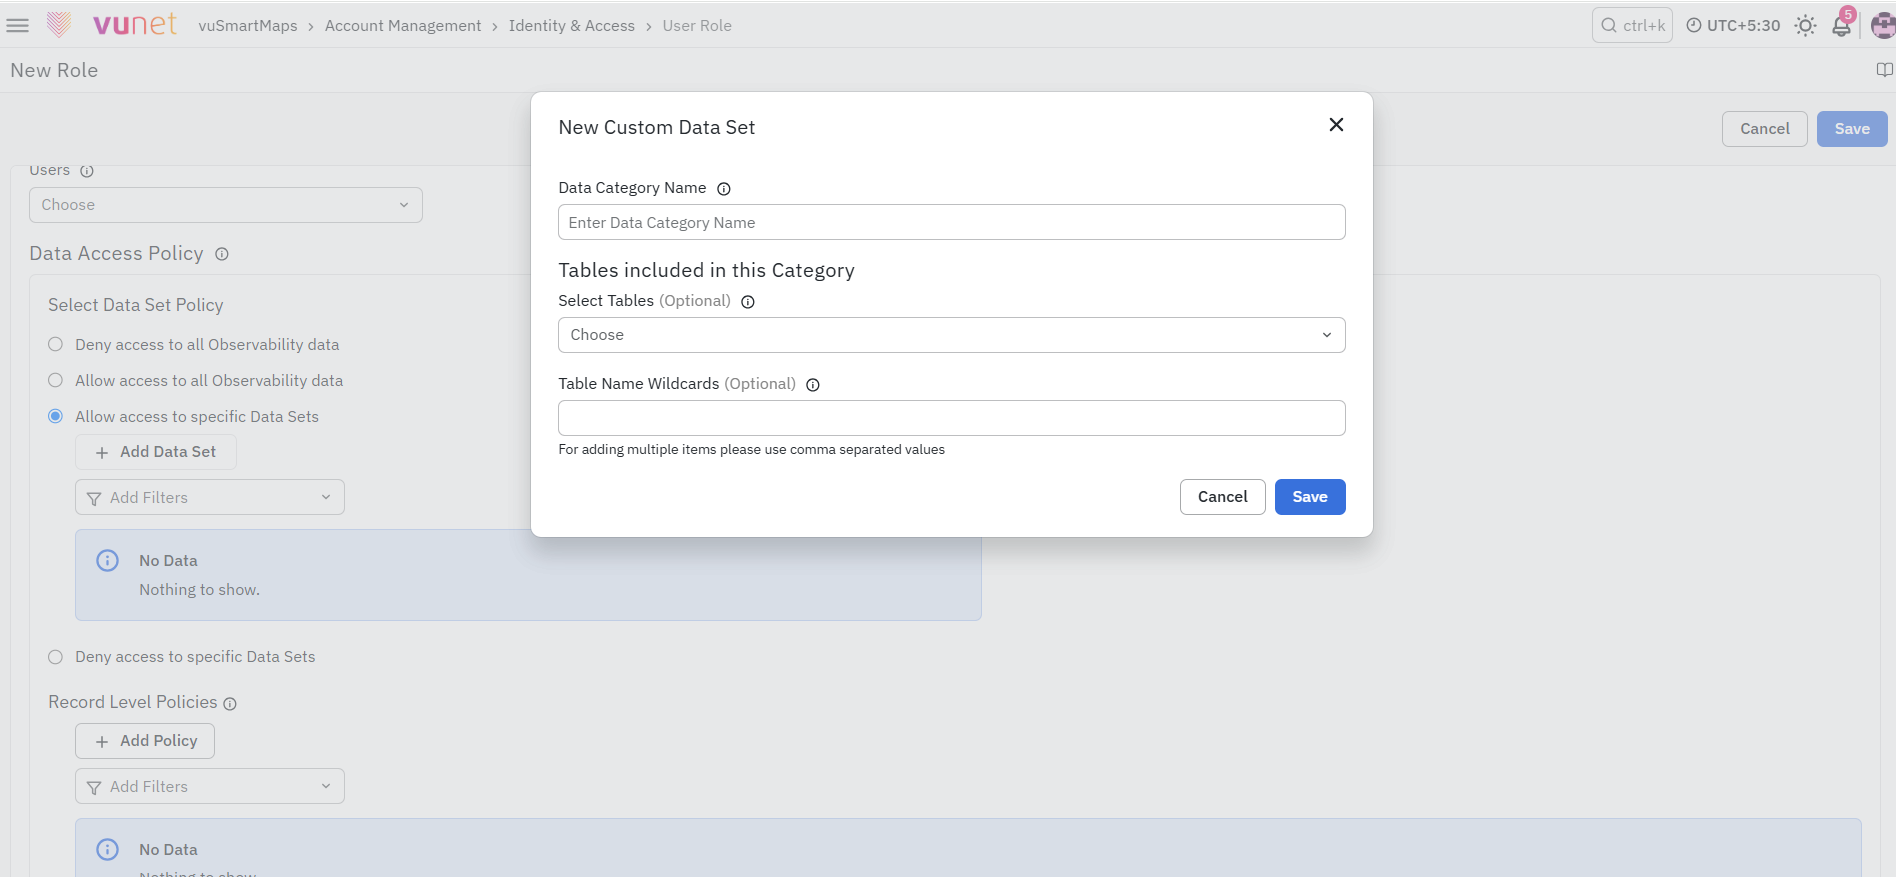Image resolution: width=1896 pixels, height=877 pixels.
Task: Save the new custom data set
Action: (x=1309, y=497)
